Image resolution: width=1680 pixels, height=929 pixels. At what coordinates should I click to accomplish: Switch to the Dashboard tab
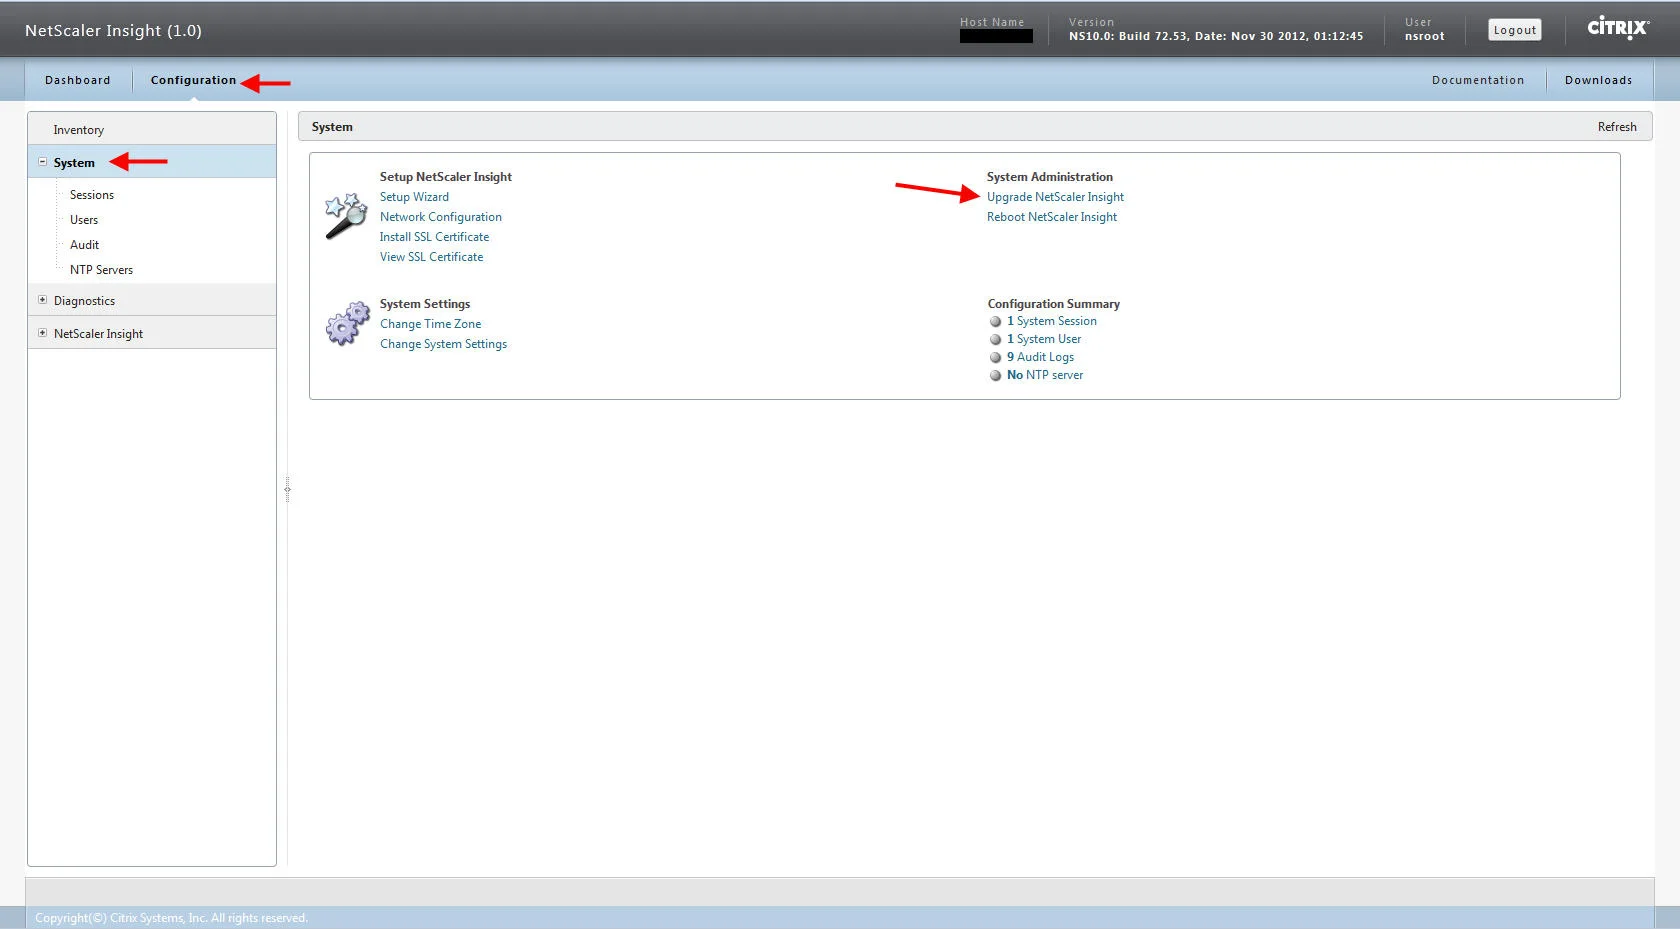click(x=78, y=80)
